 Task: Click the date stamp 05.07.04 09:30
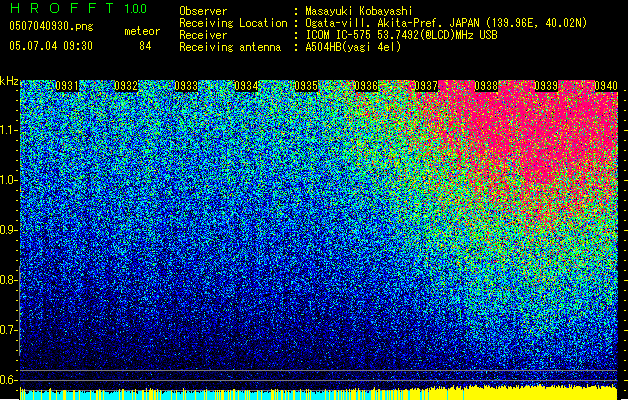(x=51, y=46)
